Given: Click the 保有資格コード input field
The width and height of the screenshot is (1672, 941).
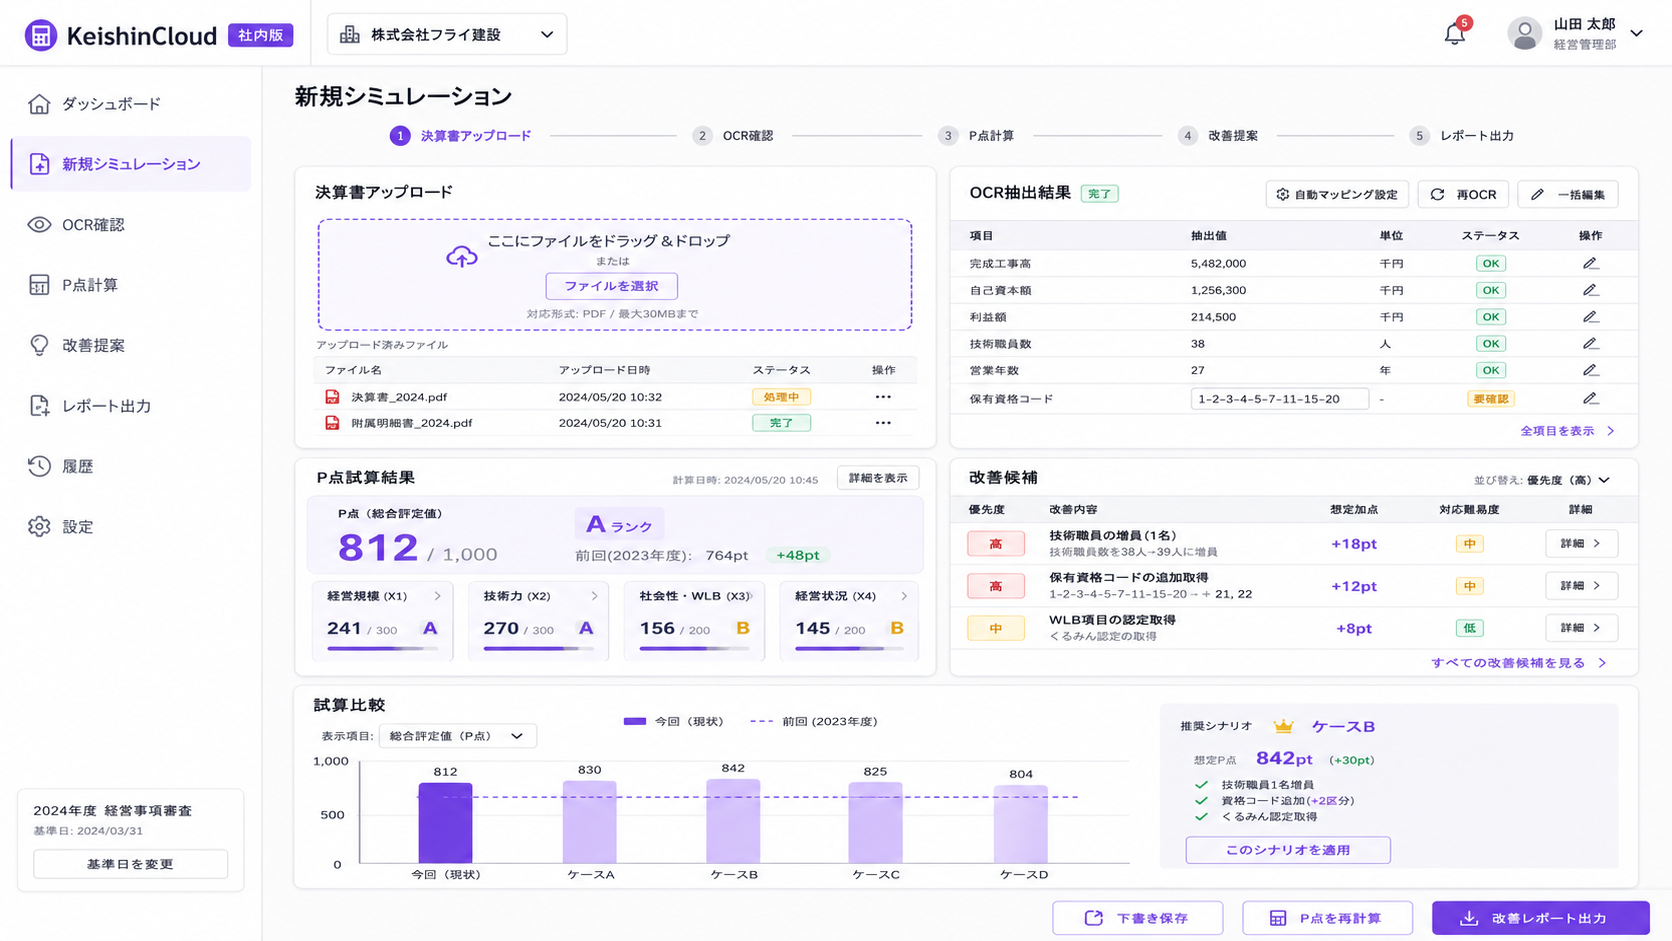Looking at the screenshot, I should 1279,399.
